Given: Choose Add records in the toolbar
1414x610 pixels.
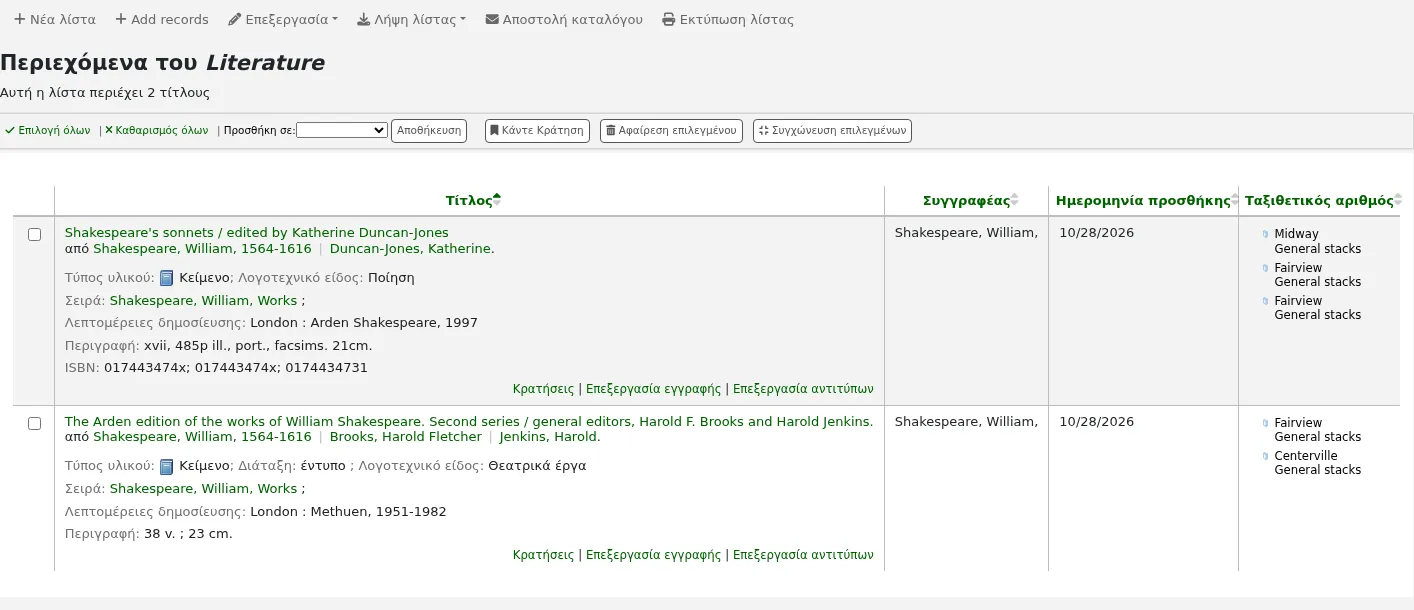Looking at the screenshot, I should pyautogui.click(x=162, y=19).
